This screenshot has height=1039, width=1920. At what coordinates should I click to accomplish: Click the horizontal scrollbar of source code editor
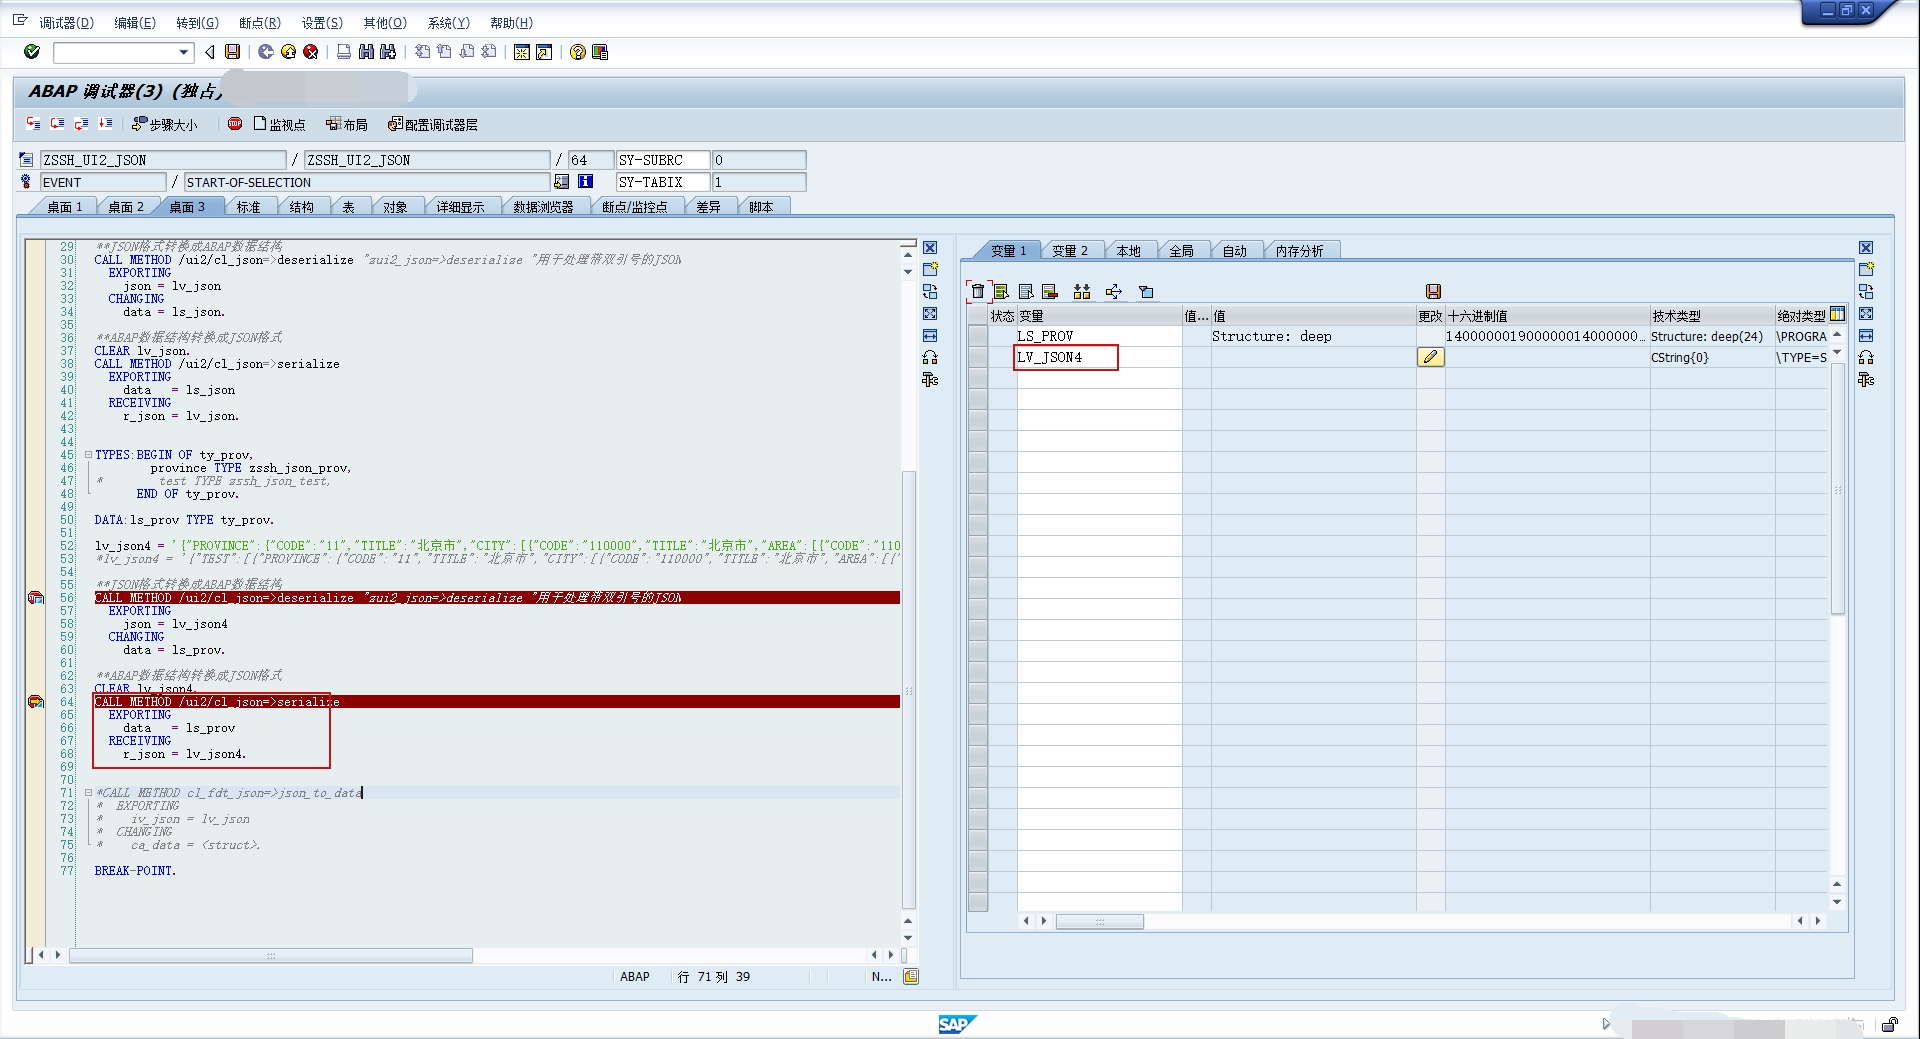270,956
